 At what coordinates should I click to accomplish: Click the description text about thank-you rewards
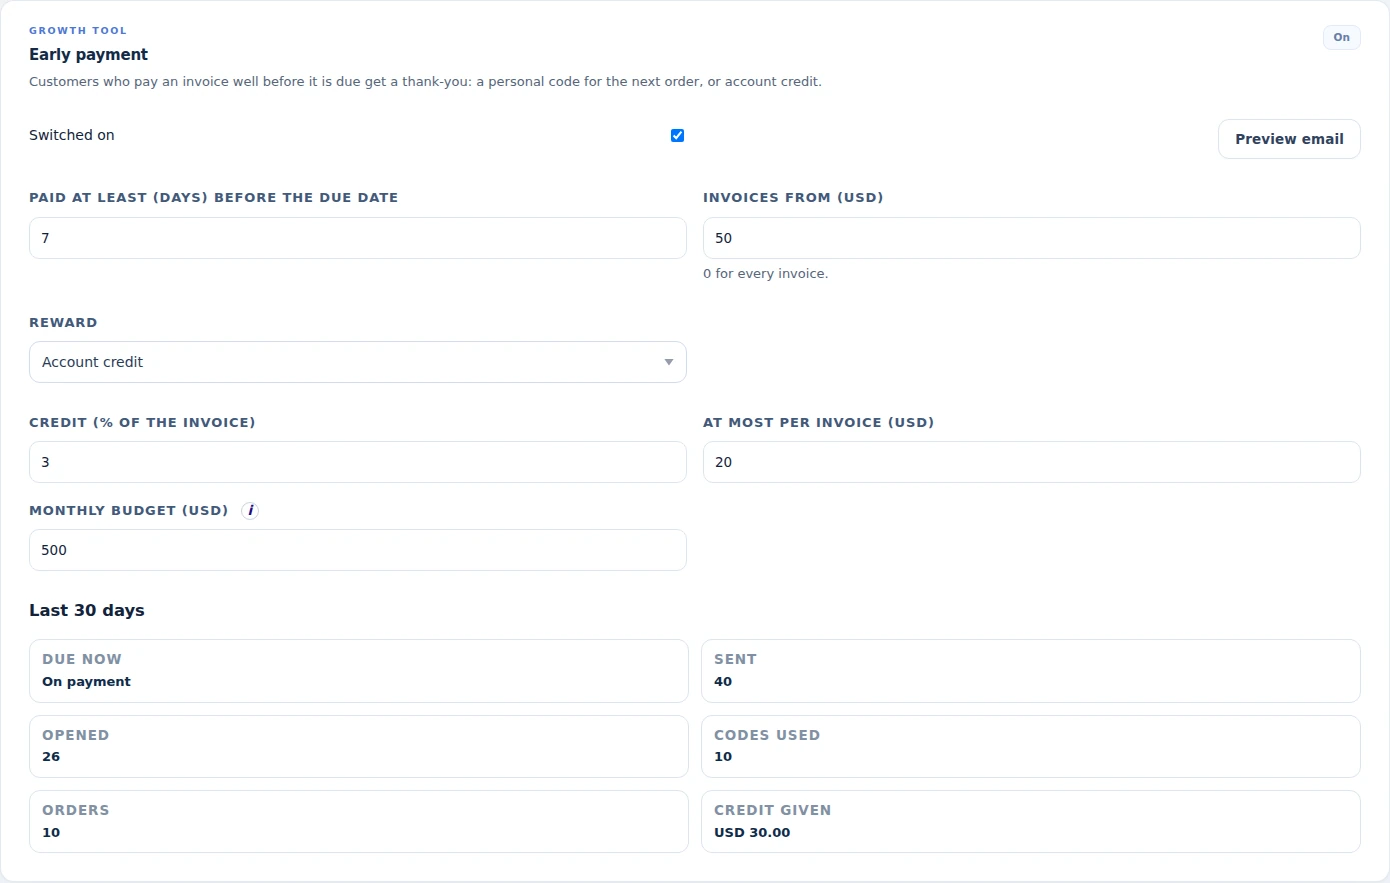tap(425, 82)
